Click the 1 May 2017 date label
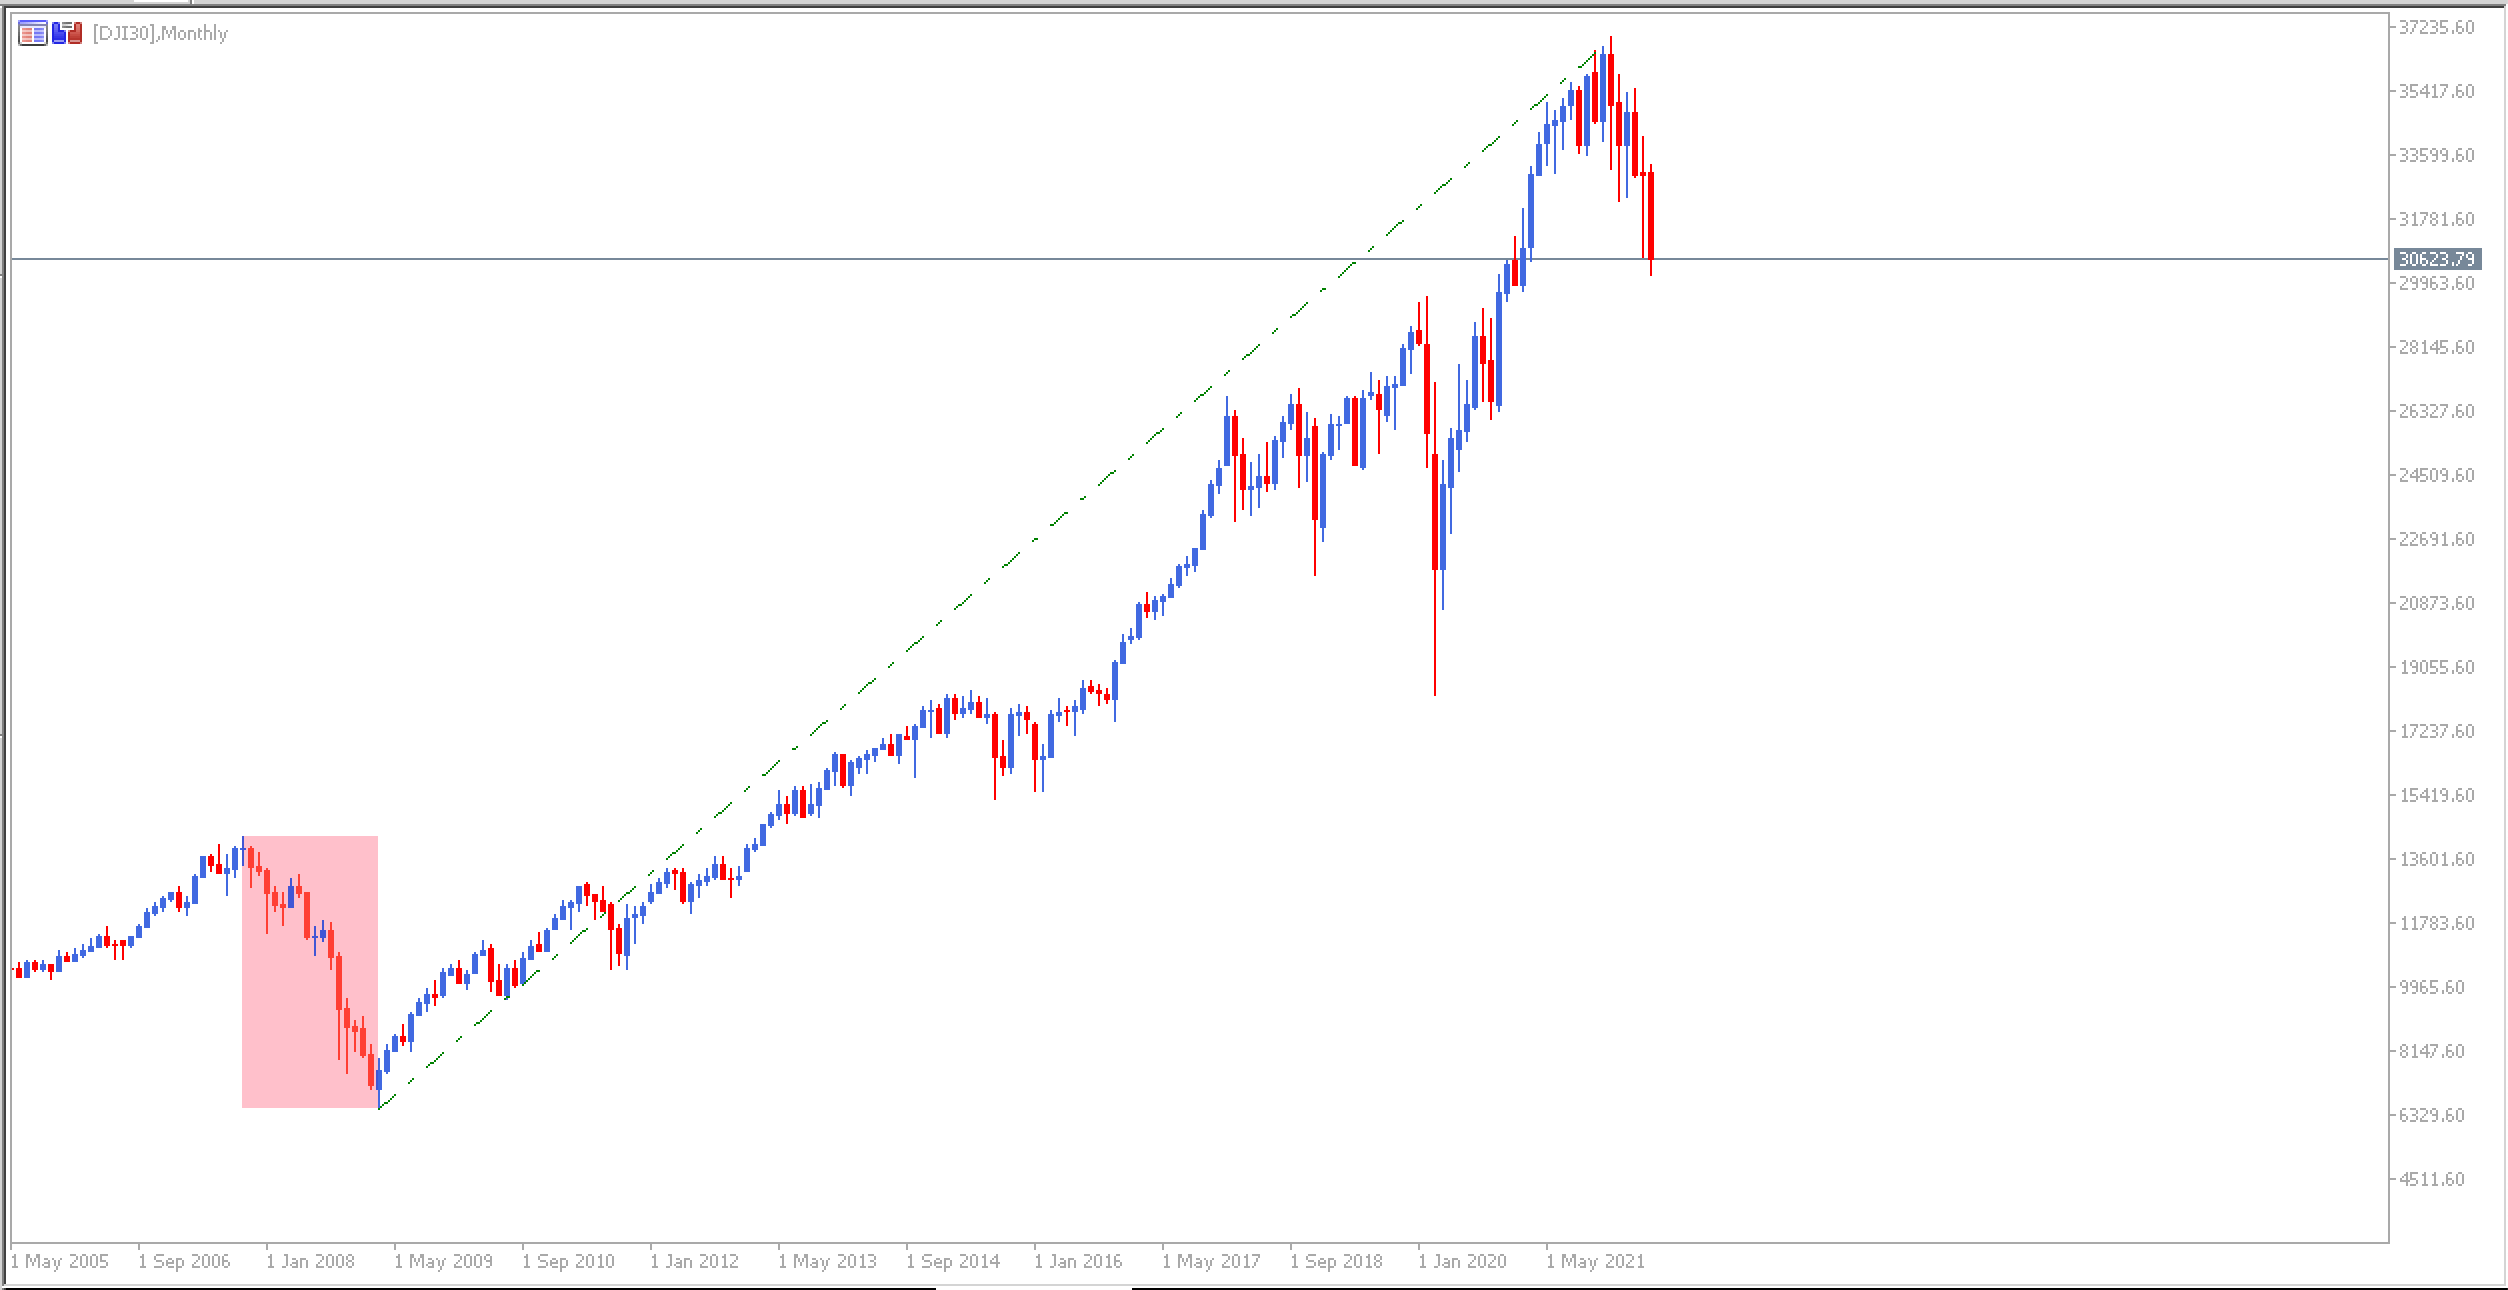The width and height of the screenshot is (2508, 1290). point(1212,1262)
